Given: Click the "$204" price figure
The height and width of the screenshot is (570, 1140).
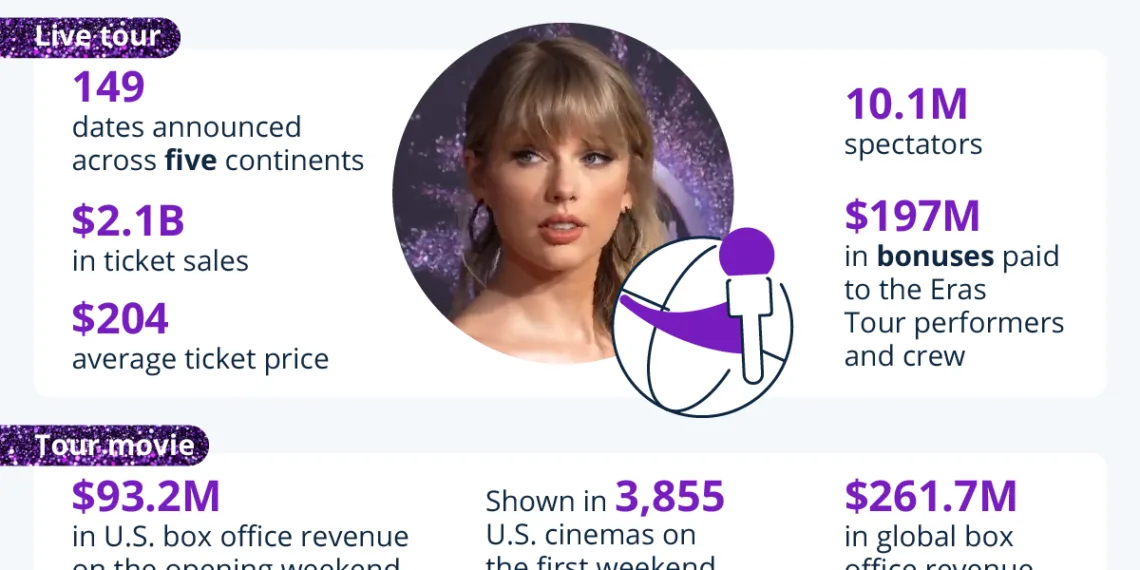Looking at the screenshot, I should tap(120, 319).
